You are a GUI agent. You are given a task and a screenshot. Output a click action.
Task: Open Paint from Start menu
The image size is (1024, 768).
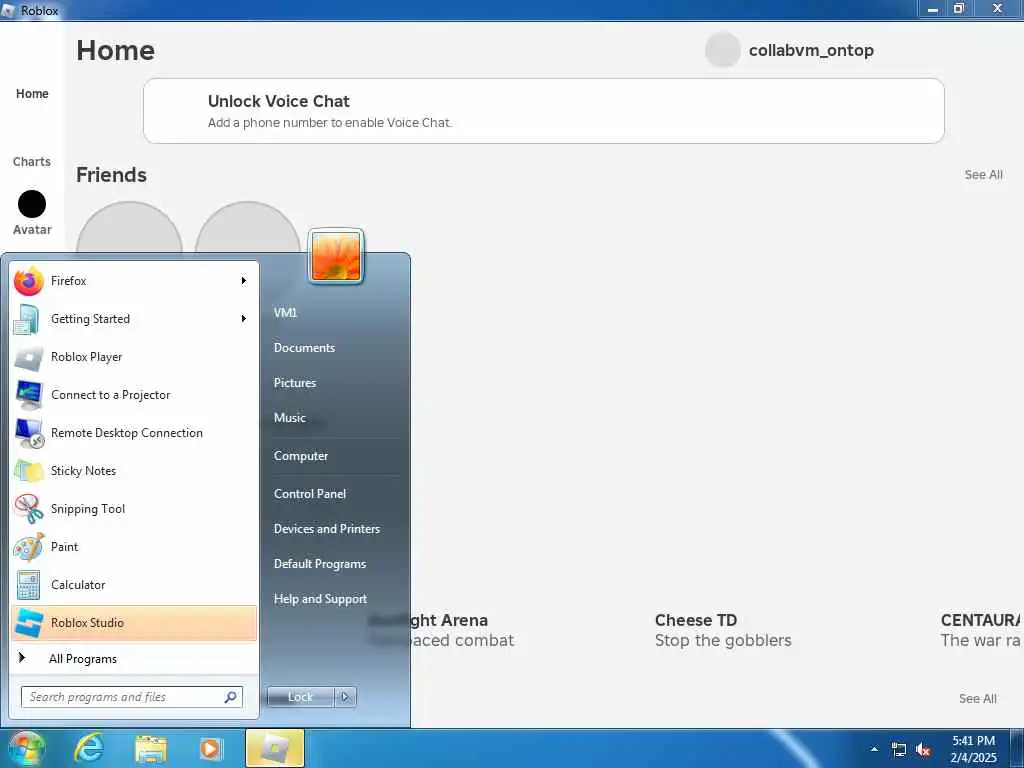click(x=134, y=547)
